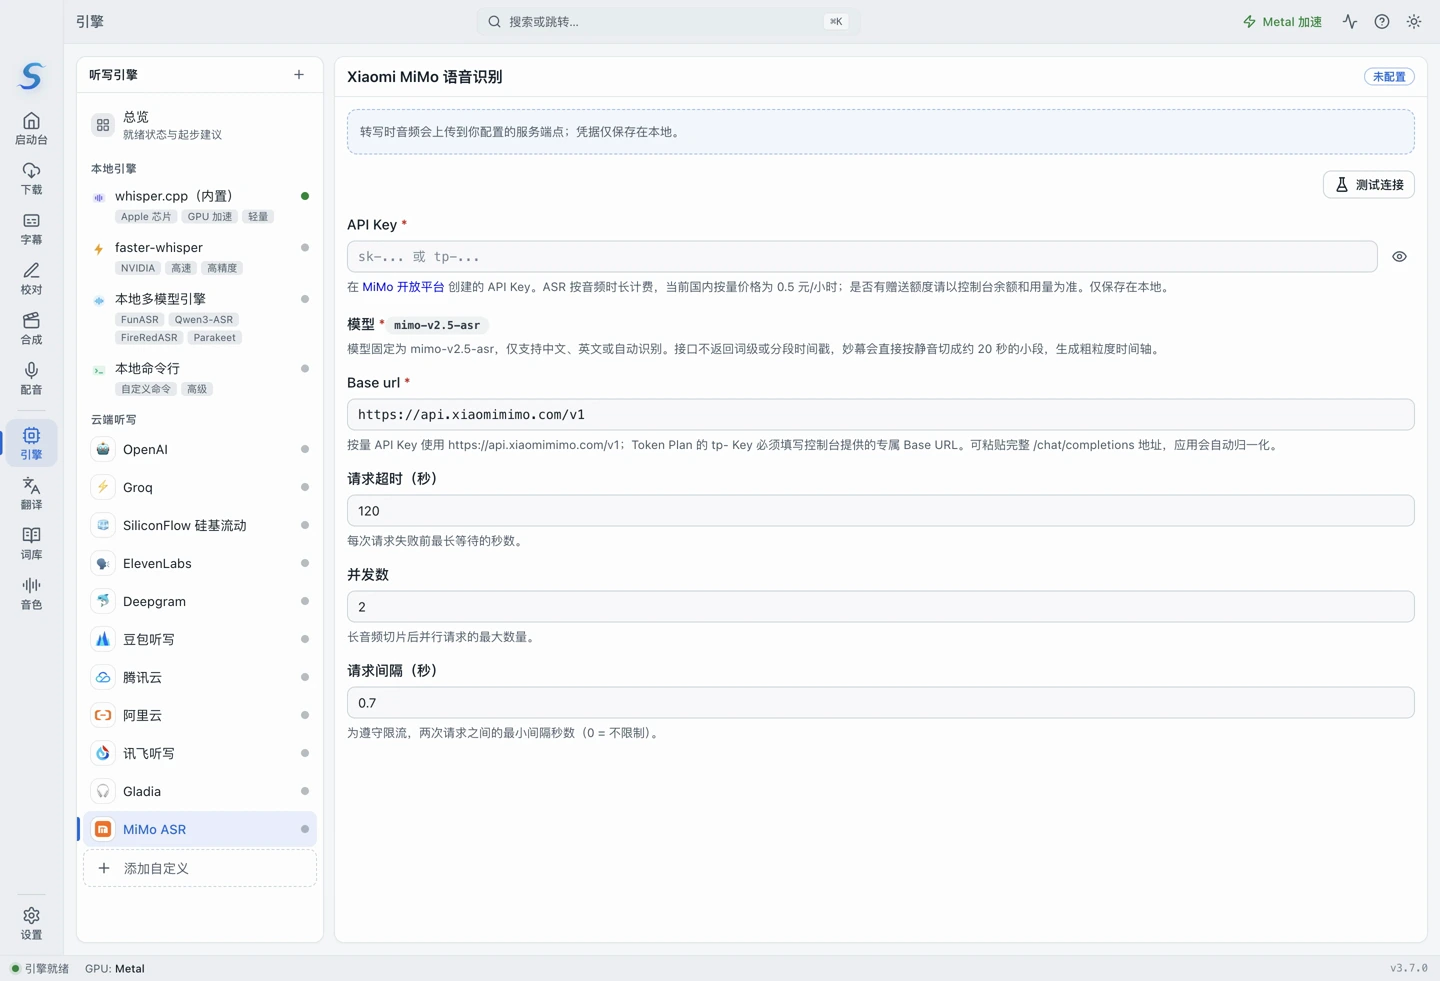This screenshot has height=981, width=1440.
Task: Open the 合成 compose section
Action: (x=31, y=329)
